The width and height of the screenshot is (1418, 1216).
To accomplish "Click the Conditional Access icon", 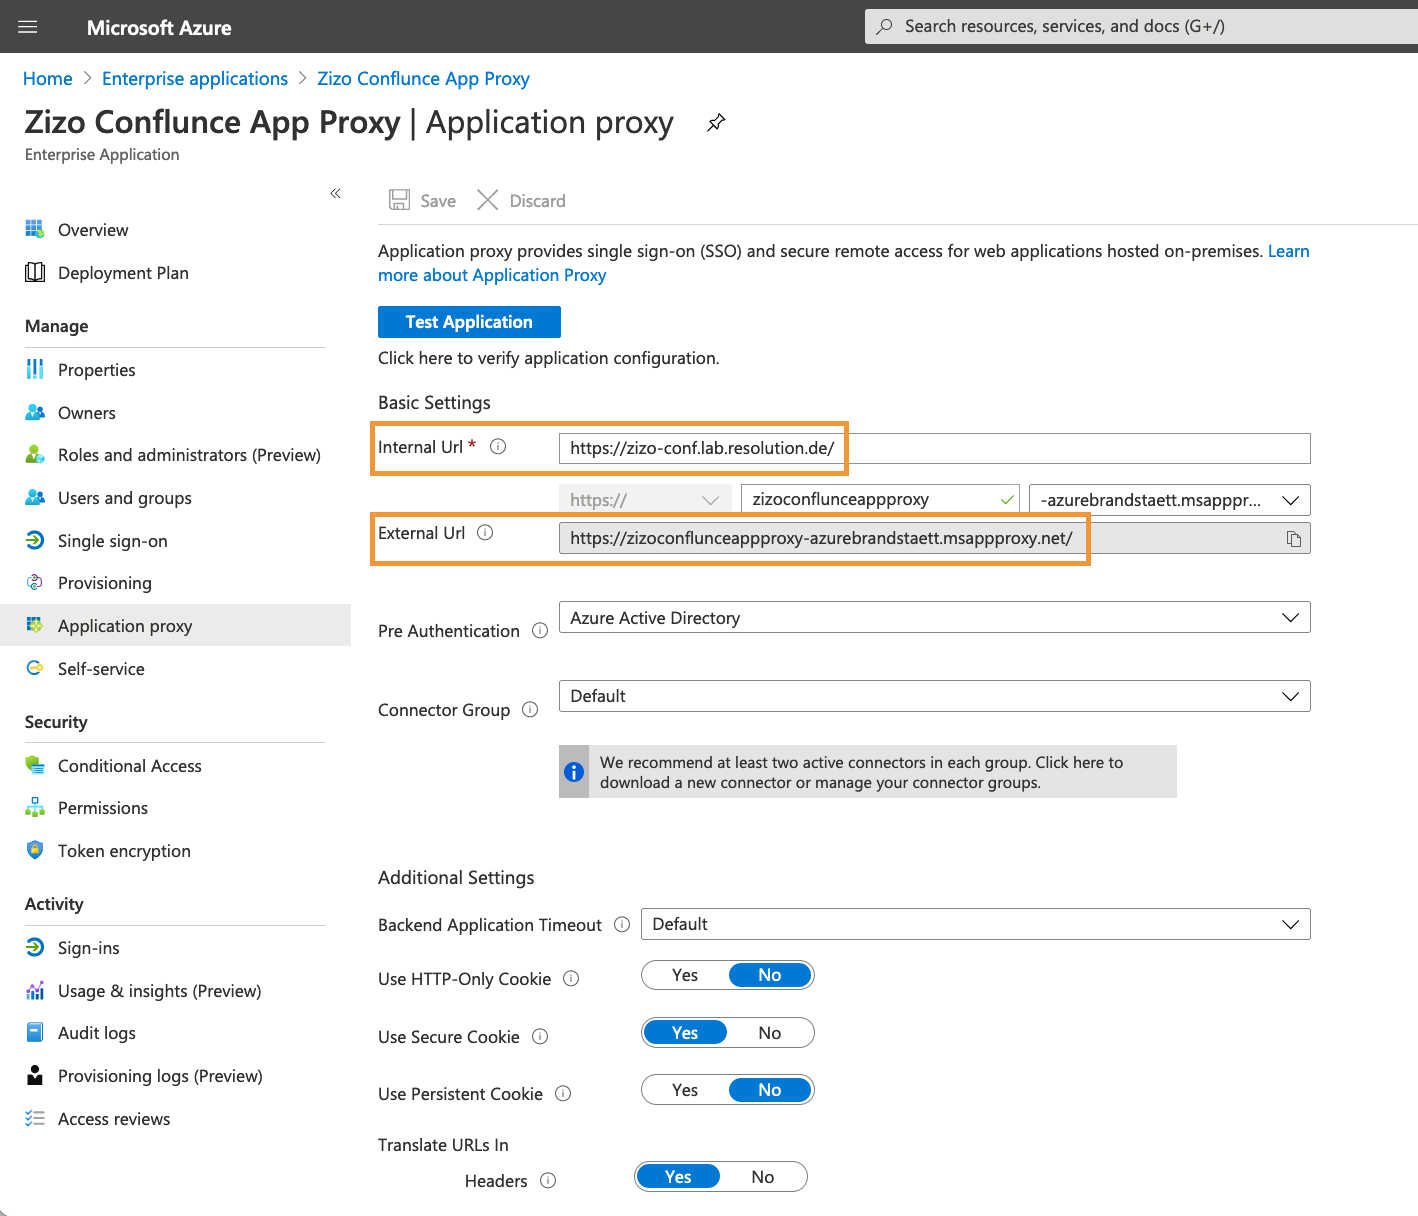I will pos(35,765).
